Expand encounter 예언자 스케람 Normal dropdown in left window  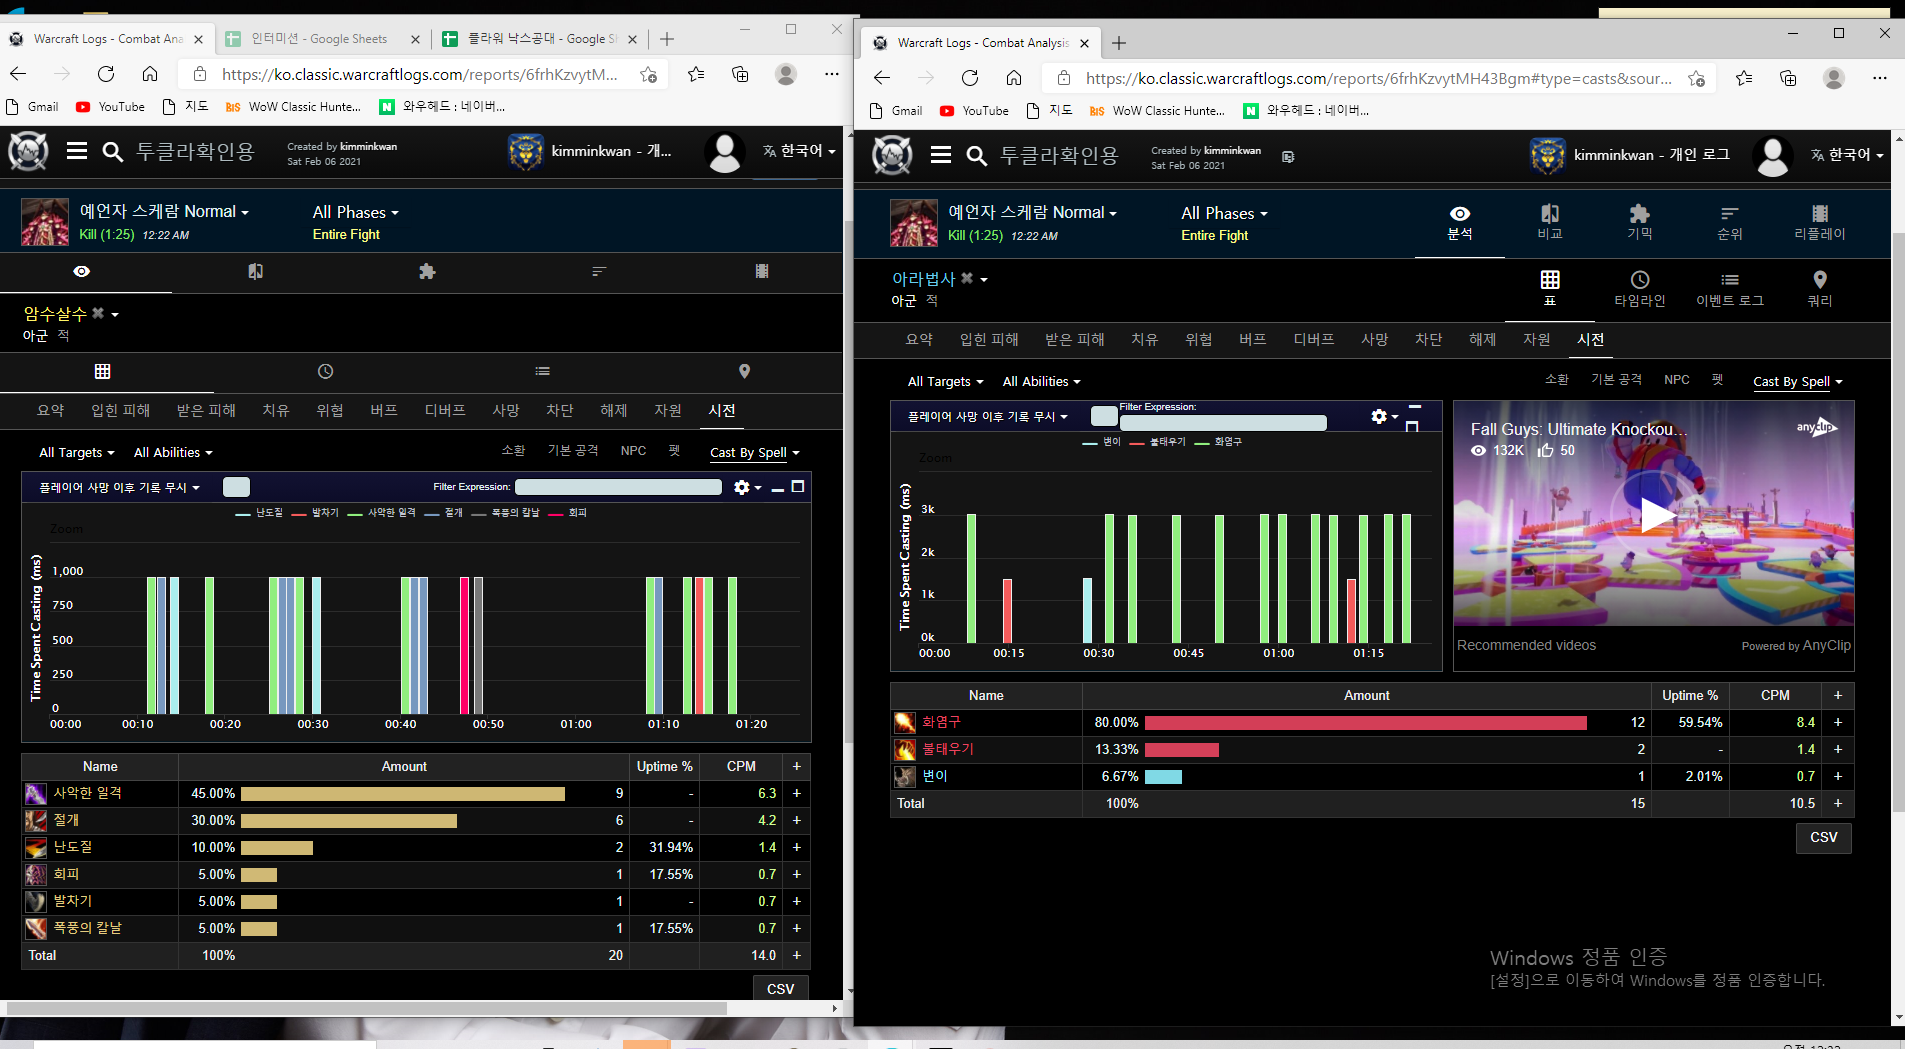point(164,211)
